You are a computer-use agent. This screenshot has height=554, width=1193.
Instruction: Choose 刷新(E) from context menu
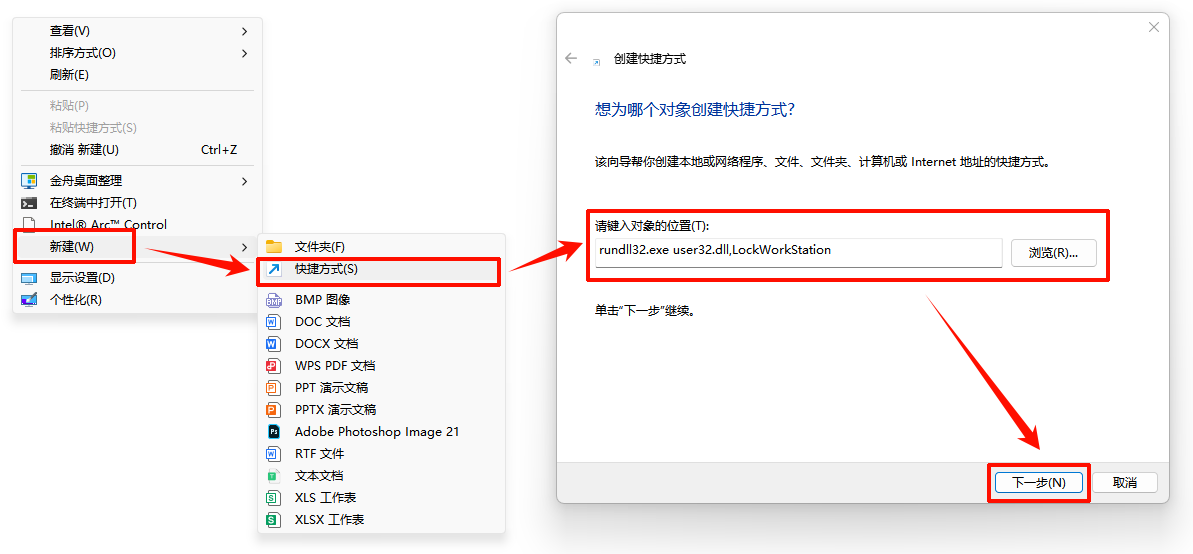coord(138,75)
